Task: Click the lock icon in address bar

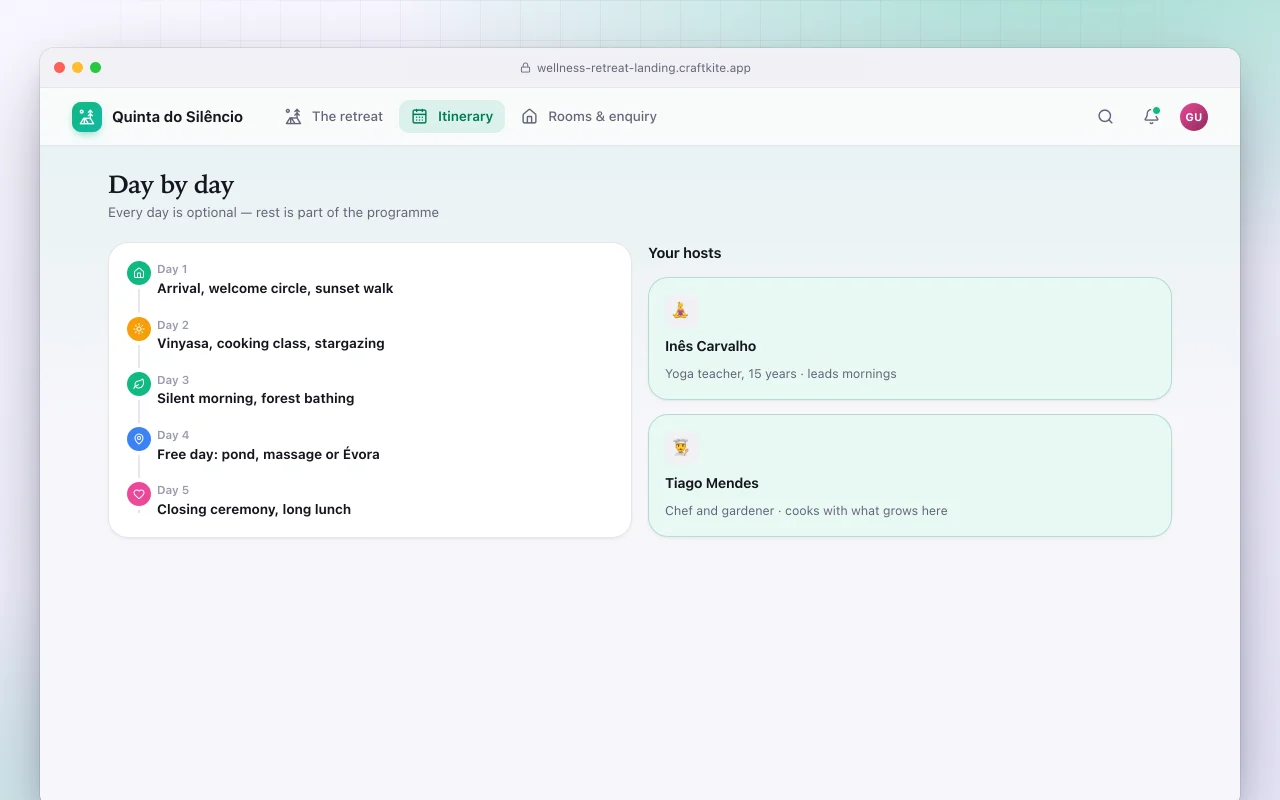Action: (525, 68)
